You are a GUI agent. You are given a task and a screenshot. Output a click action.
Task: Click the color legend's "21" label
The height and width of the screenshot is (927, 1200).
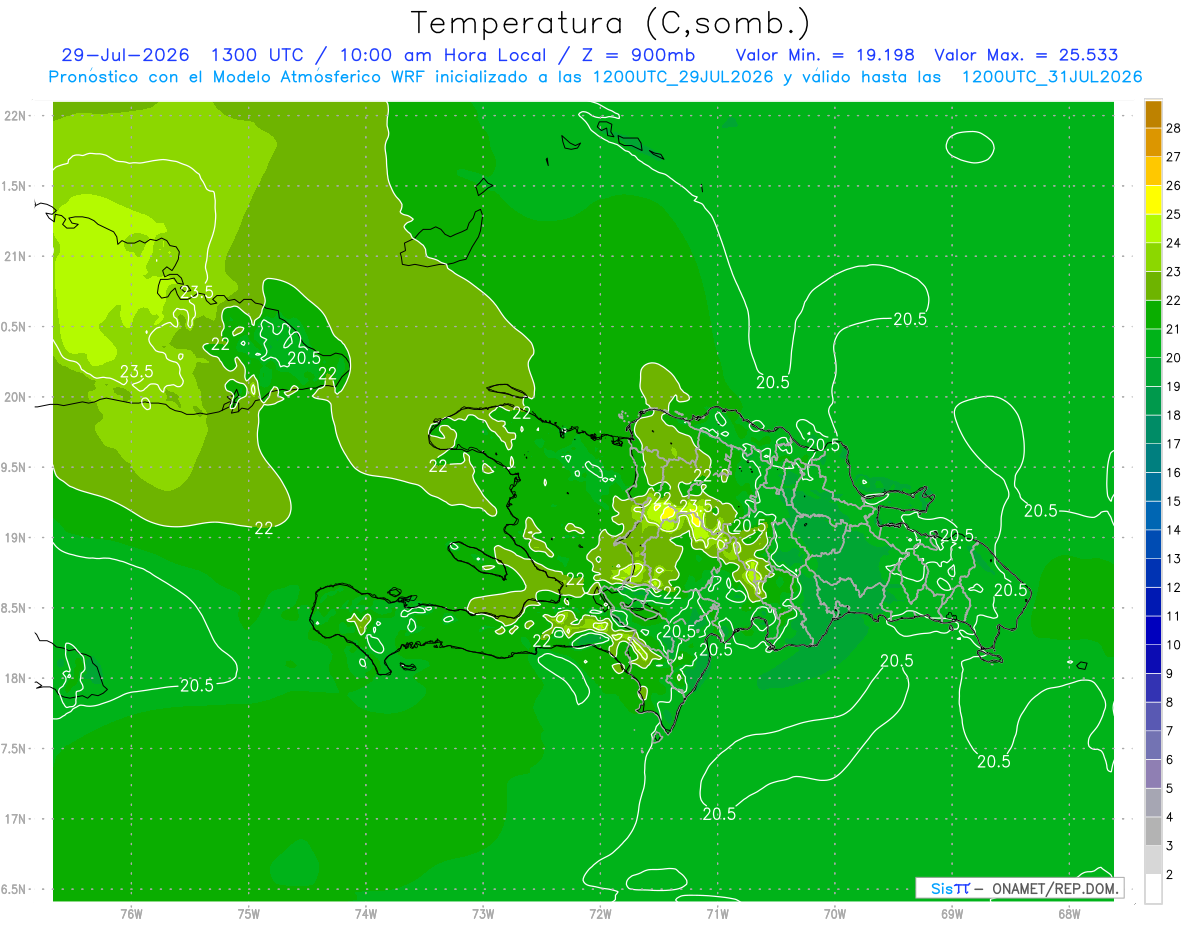click(x=1173, y=329)
